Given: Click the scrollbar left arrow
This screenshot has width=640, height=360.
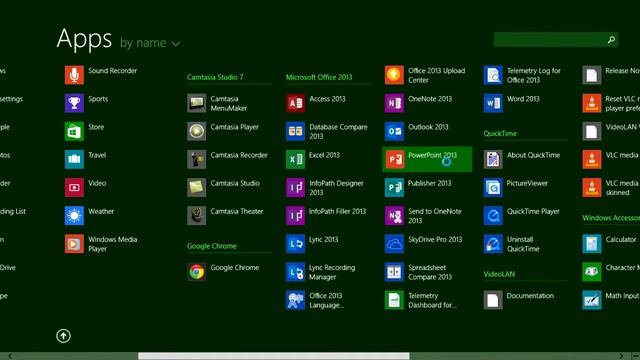Looking at the screenshot, I should point(10,356).
